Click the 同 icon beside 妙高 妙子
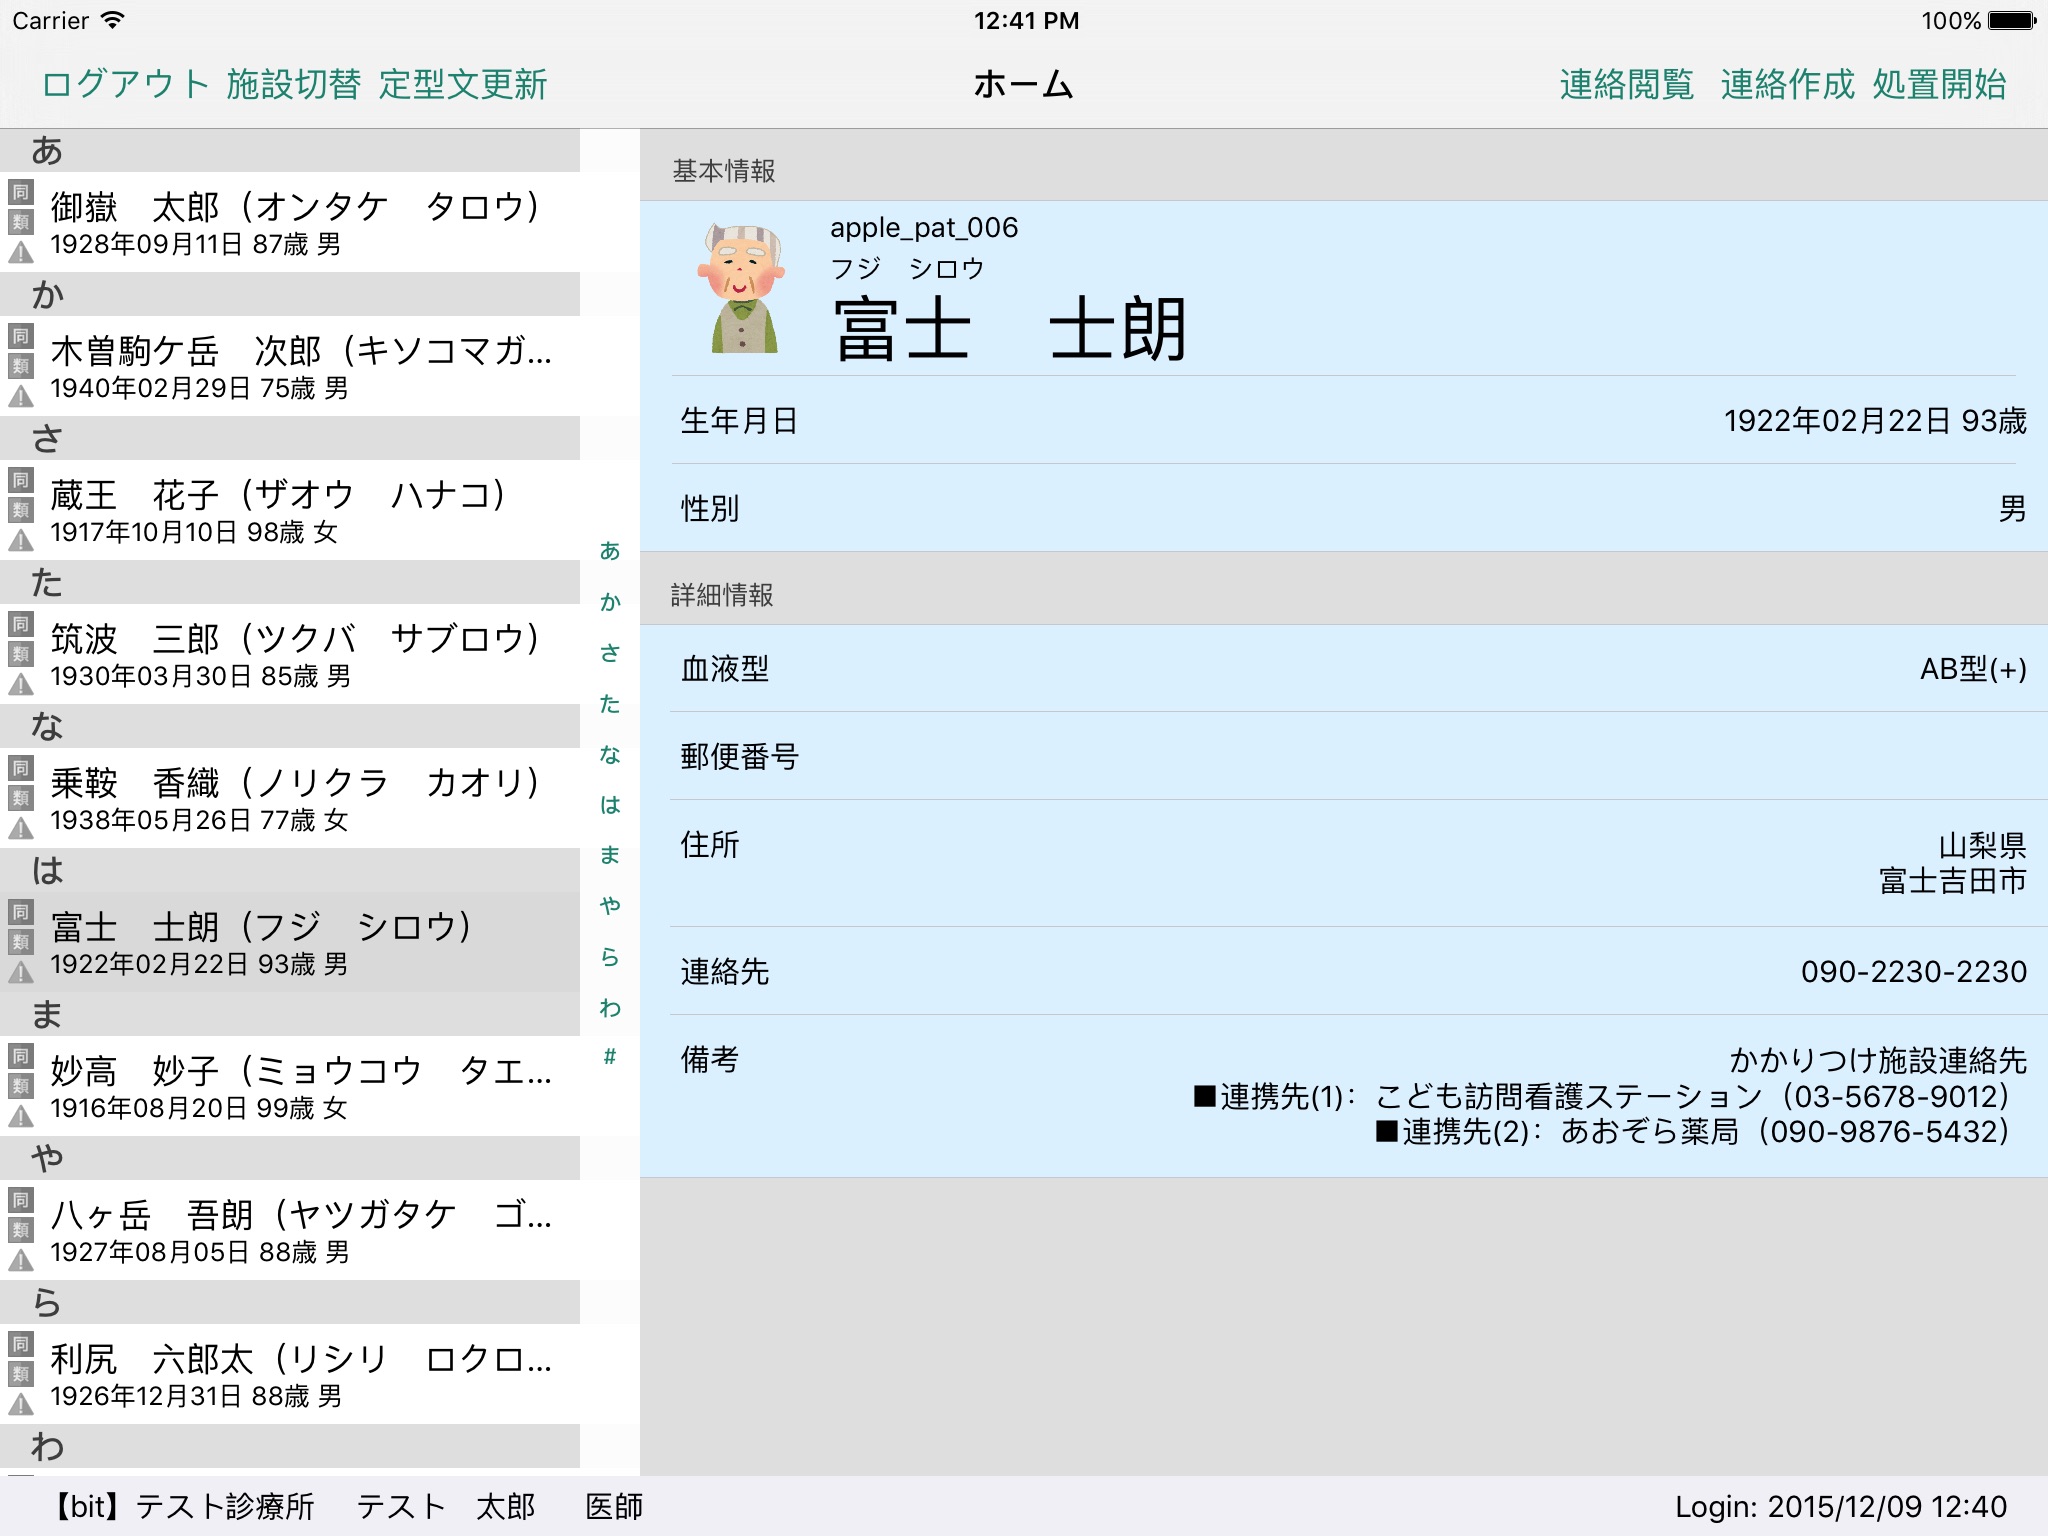The height and width of the screenshot is (1536, 2048). coord(21,1056)
